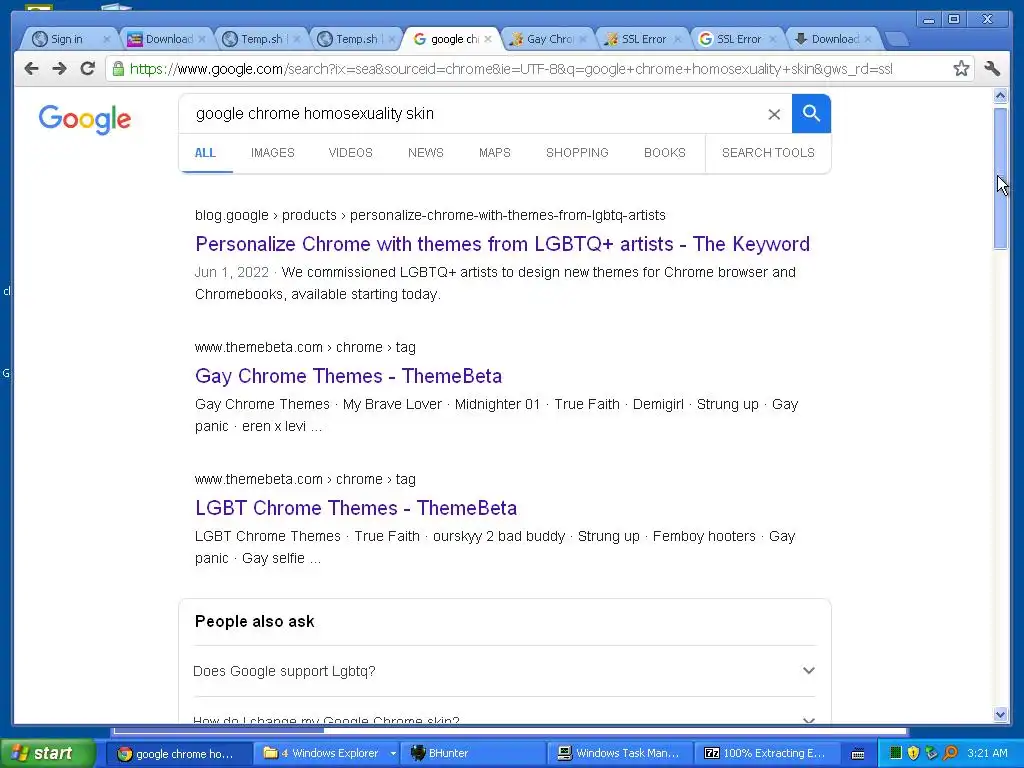Switch to the SSL Error tab with Google icon
The image size is (1024, 768).
coord(739,39)
